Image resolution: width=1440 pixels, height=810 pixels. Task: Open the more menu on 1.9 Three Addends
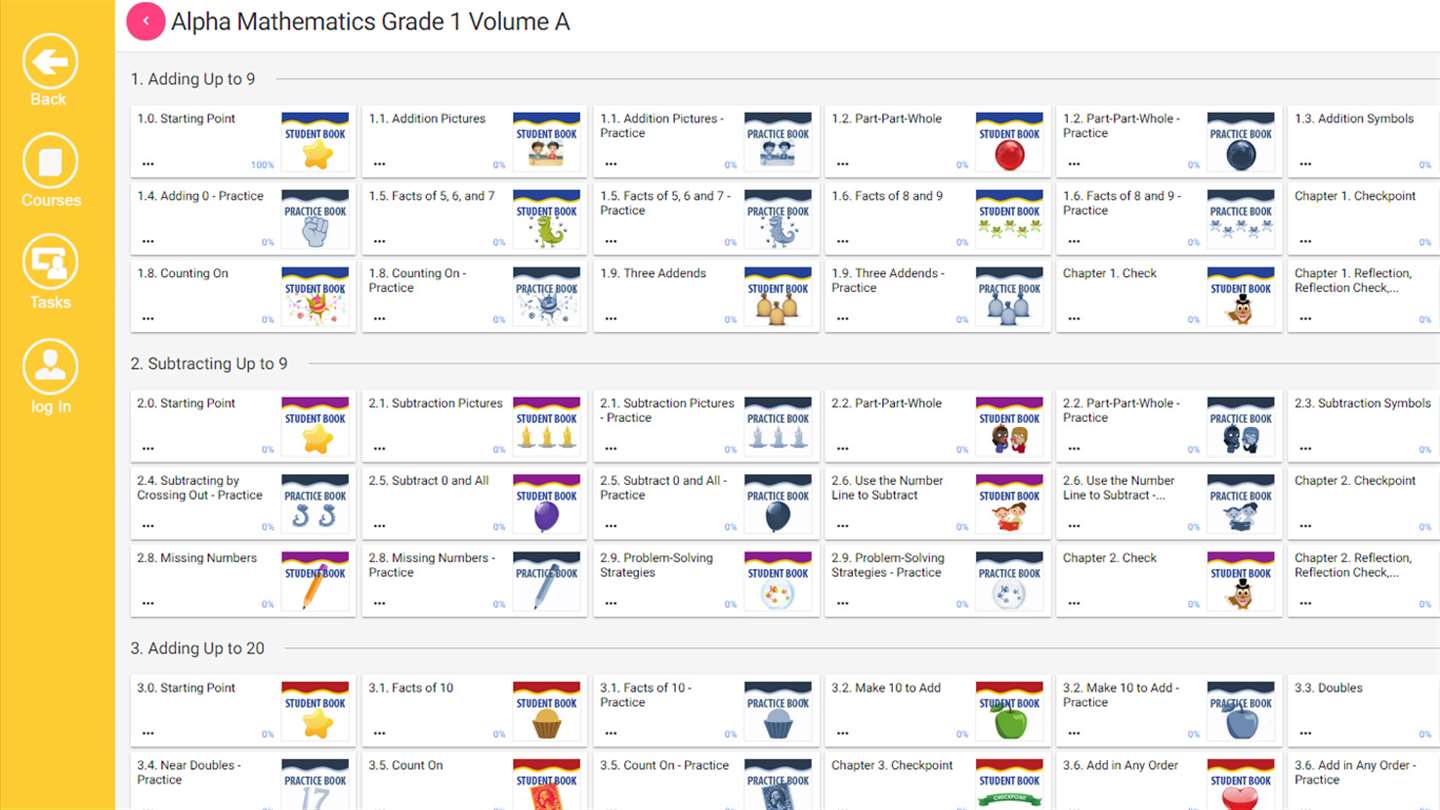pyautogui.click(x=611, y=319)
